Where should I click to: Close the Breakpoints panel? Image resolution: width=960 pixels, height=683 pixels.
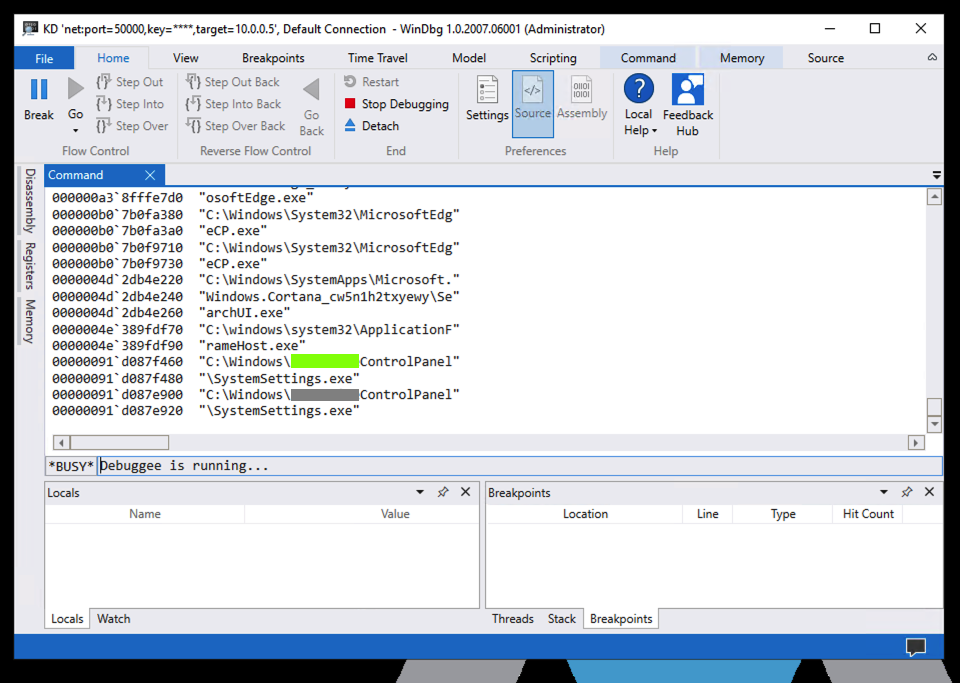[929, 492]
